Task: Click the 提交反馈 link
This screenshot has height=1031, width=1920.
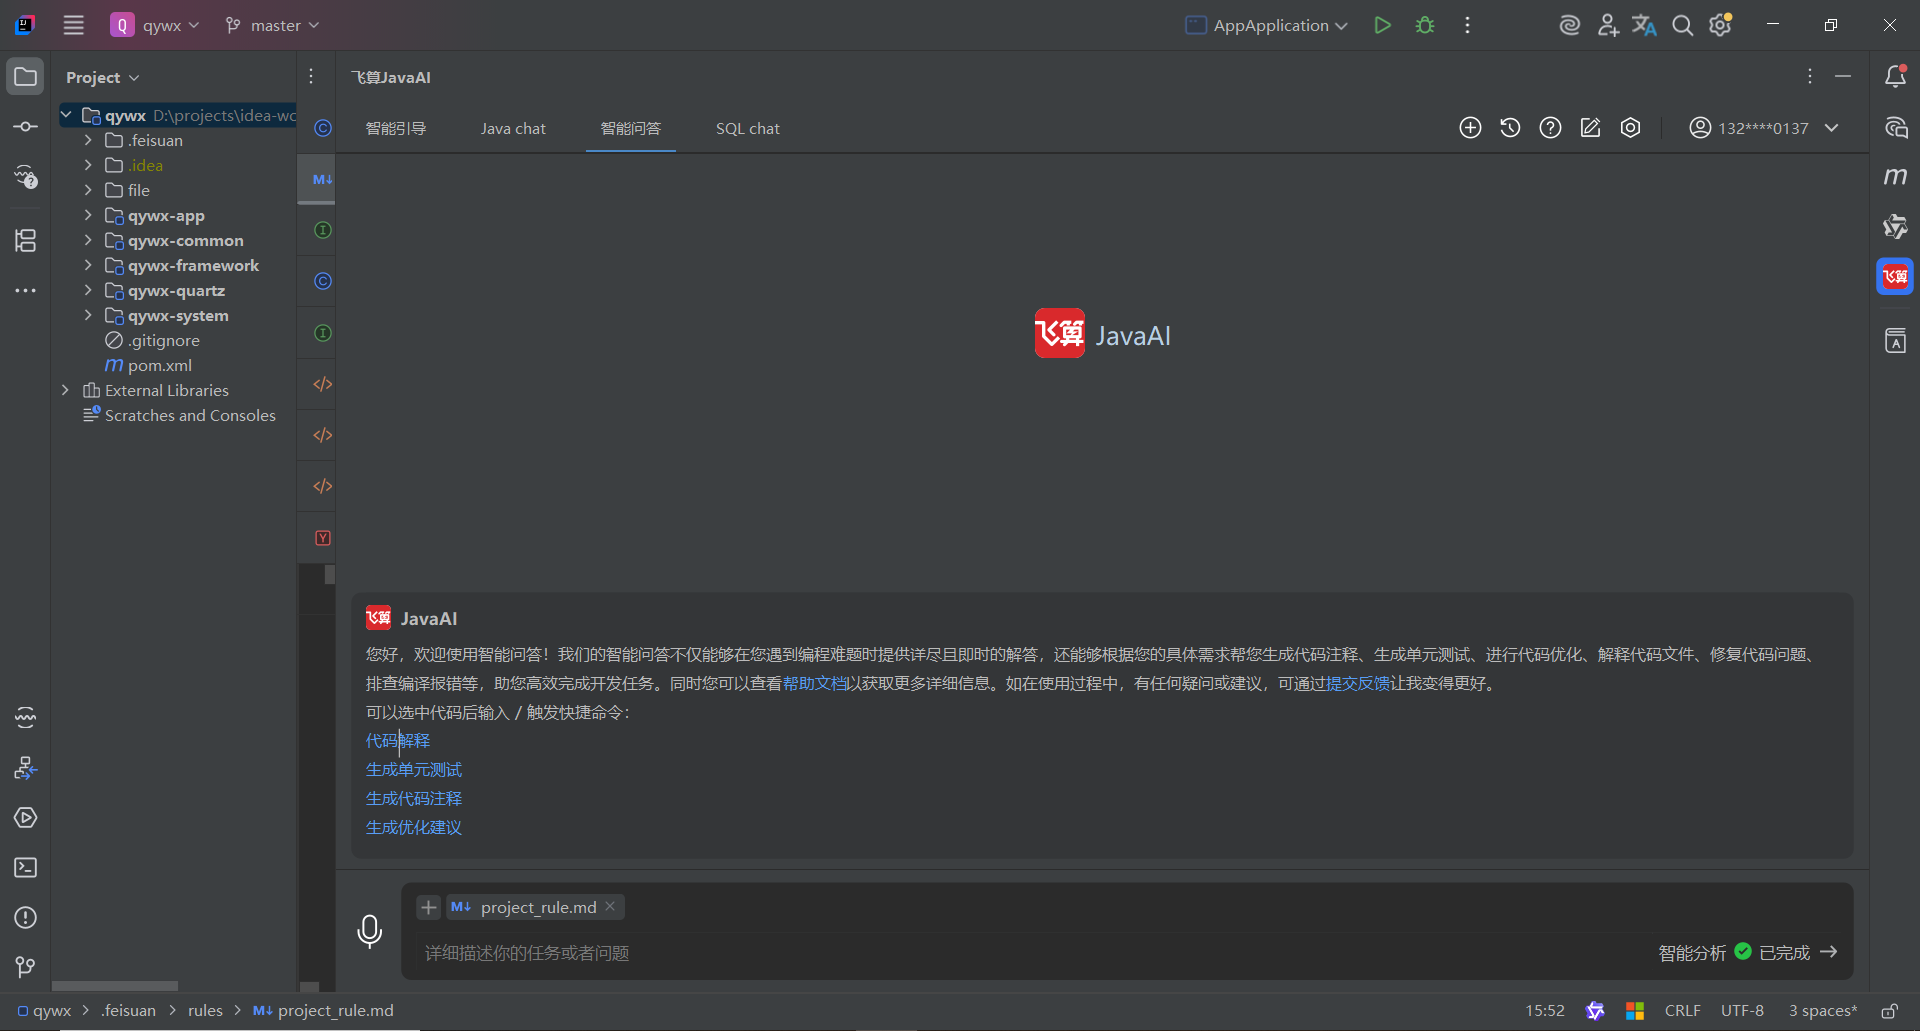Action: coord(1358,683)
